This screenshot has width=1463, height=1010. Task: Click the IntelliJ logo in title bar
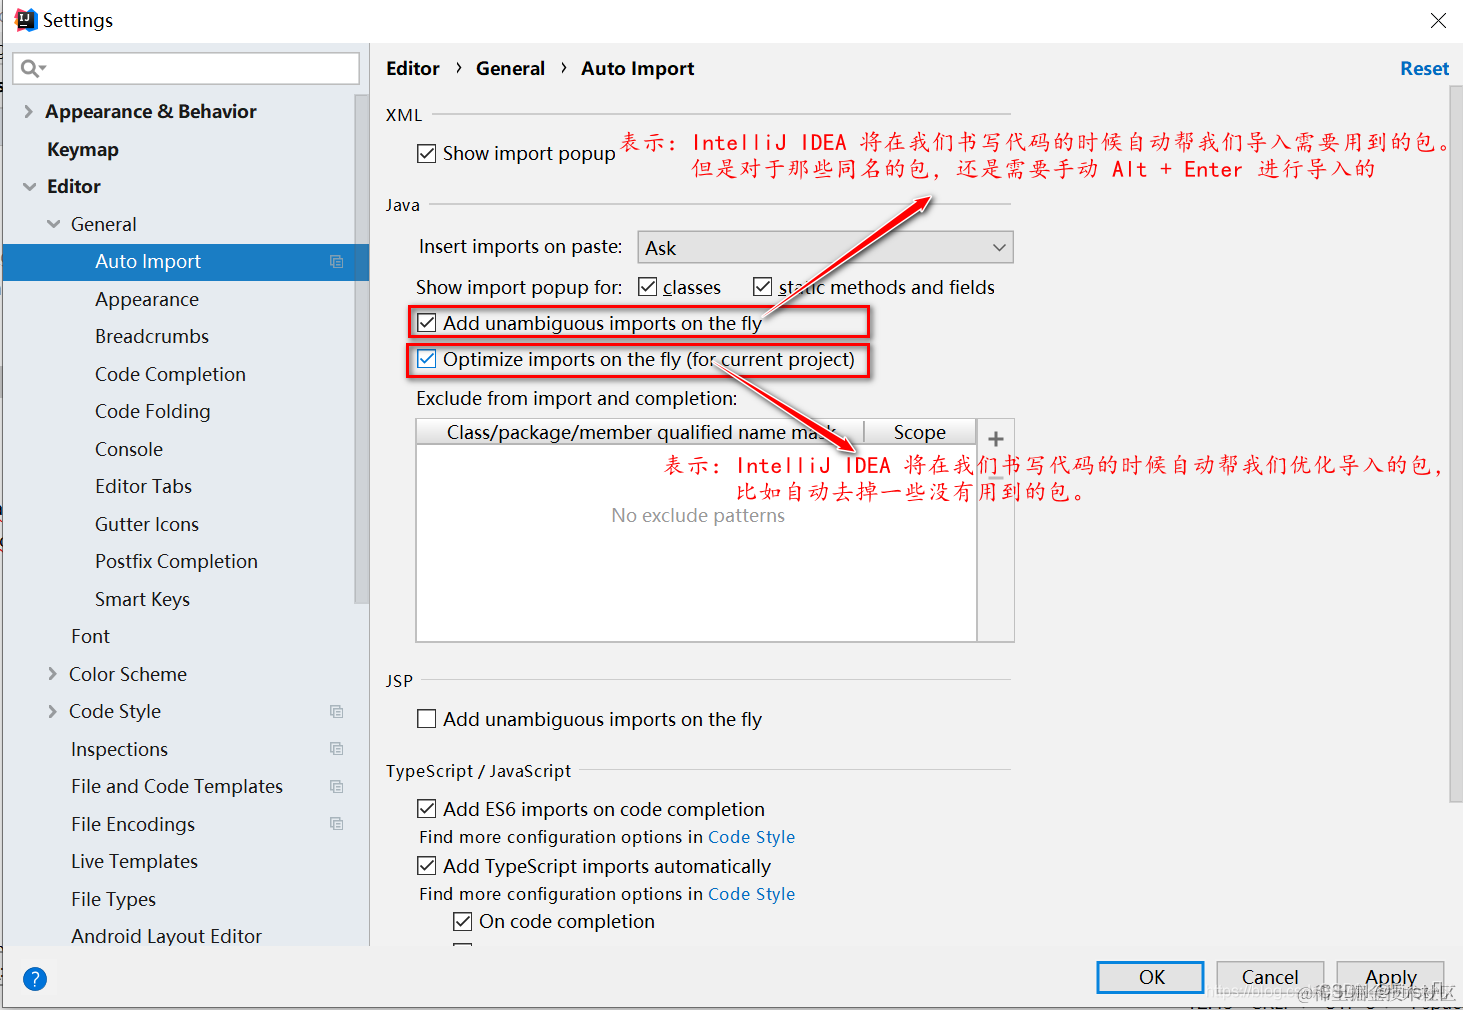tap(26, 20)
